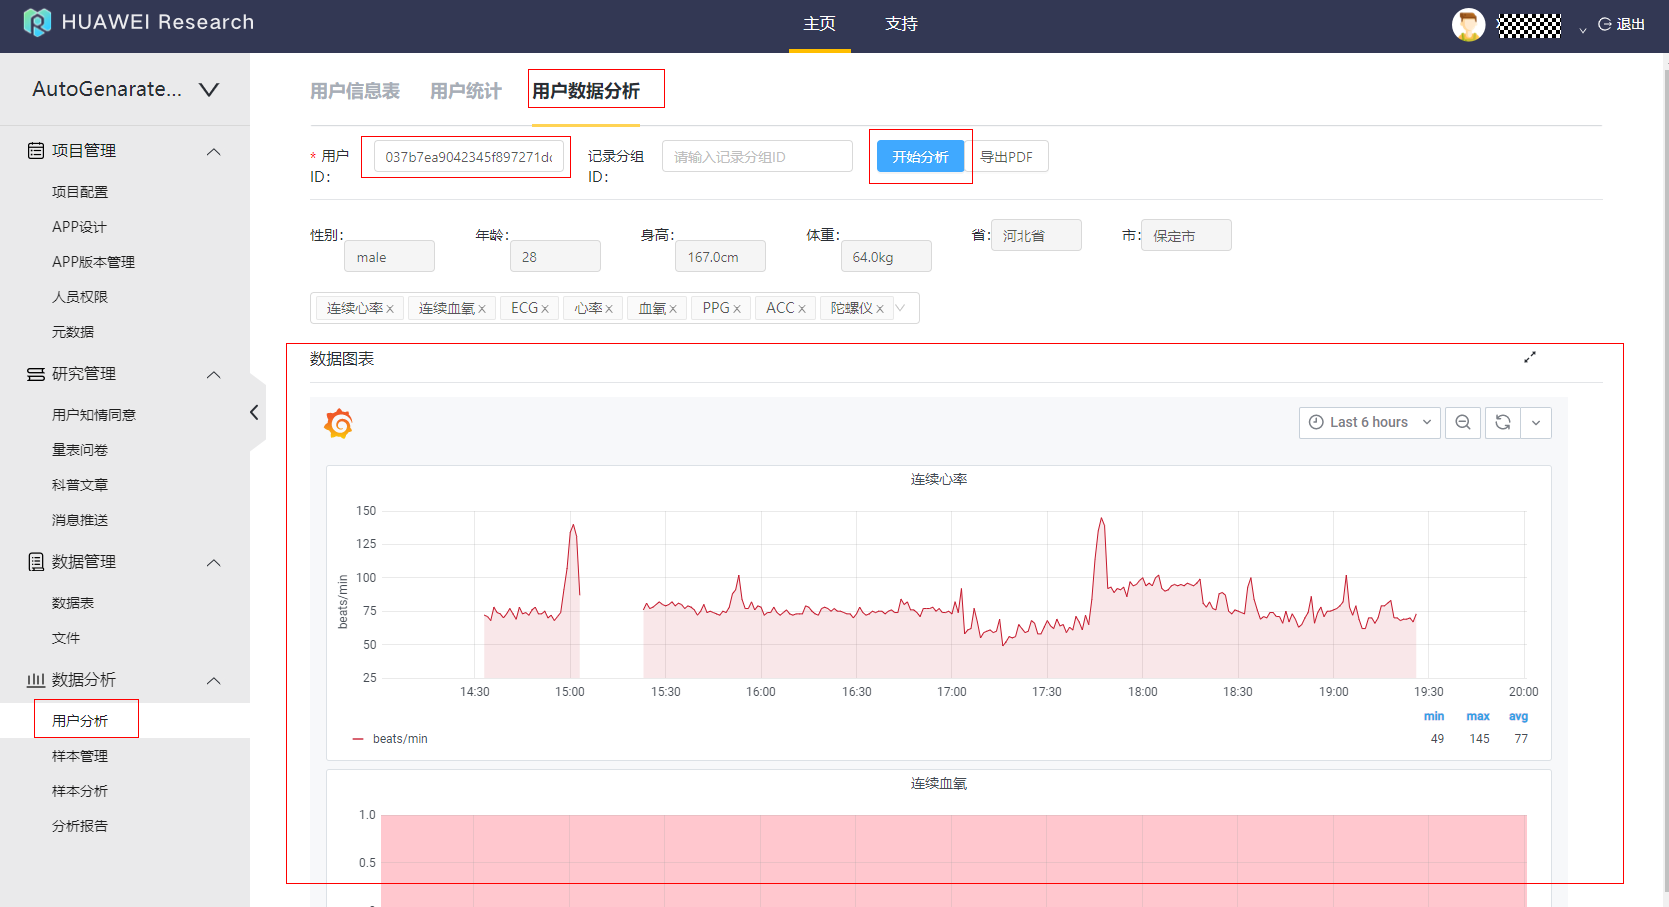Expand the 数据图表 panel to fullscreen
Screen dimensions: 1669x907
[1530, 357]
